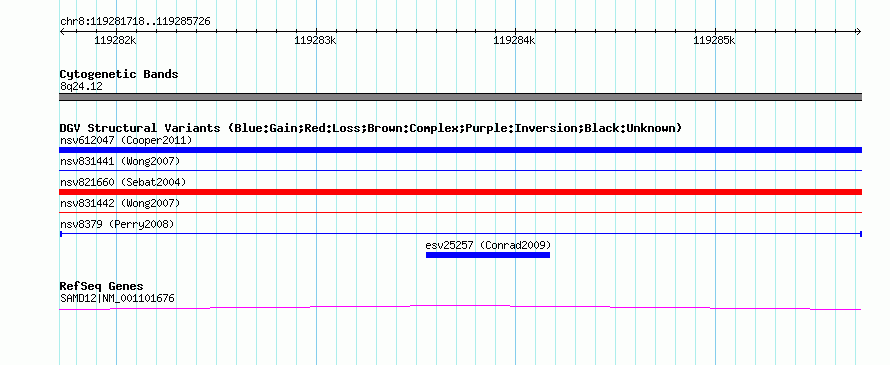Click the 119285k ruler tick label

715,40
